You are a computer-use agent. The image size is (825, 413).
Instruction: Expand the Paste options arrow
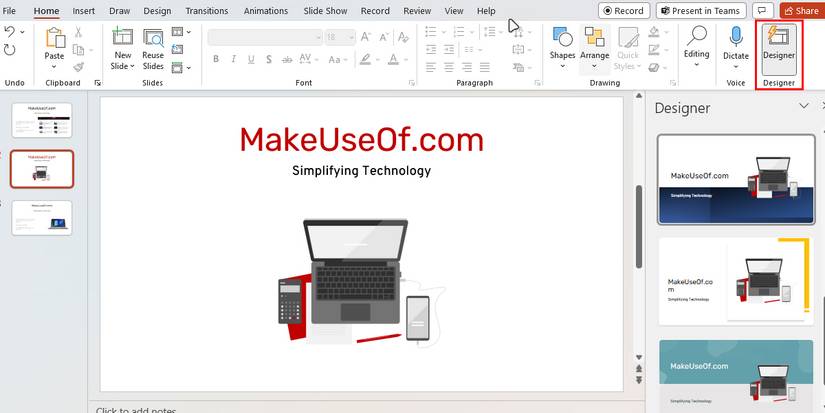tap(54, 67)
